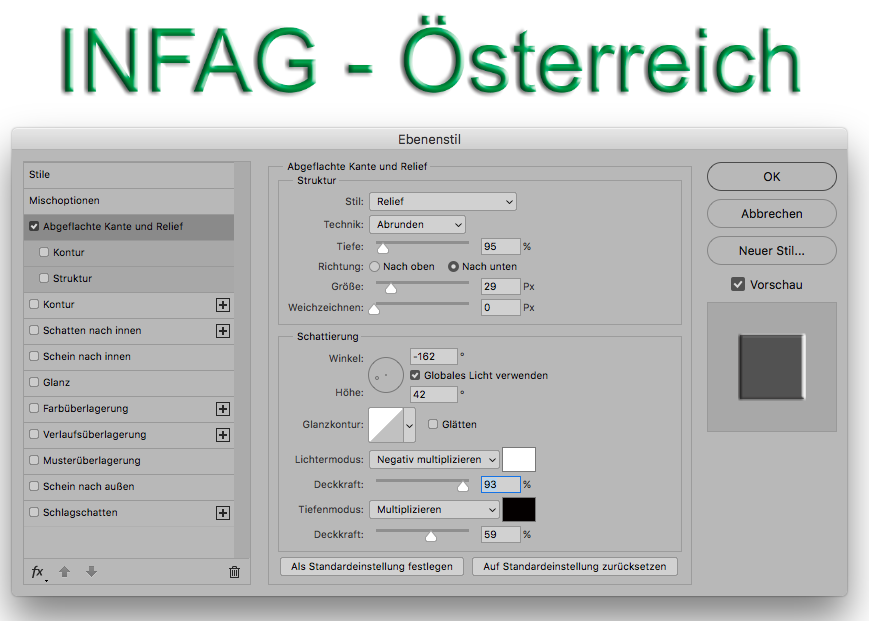Open the Stil dropdown showing Relief
This screenshot has width=869, height=621.
(x=443, y=202)
